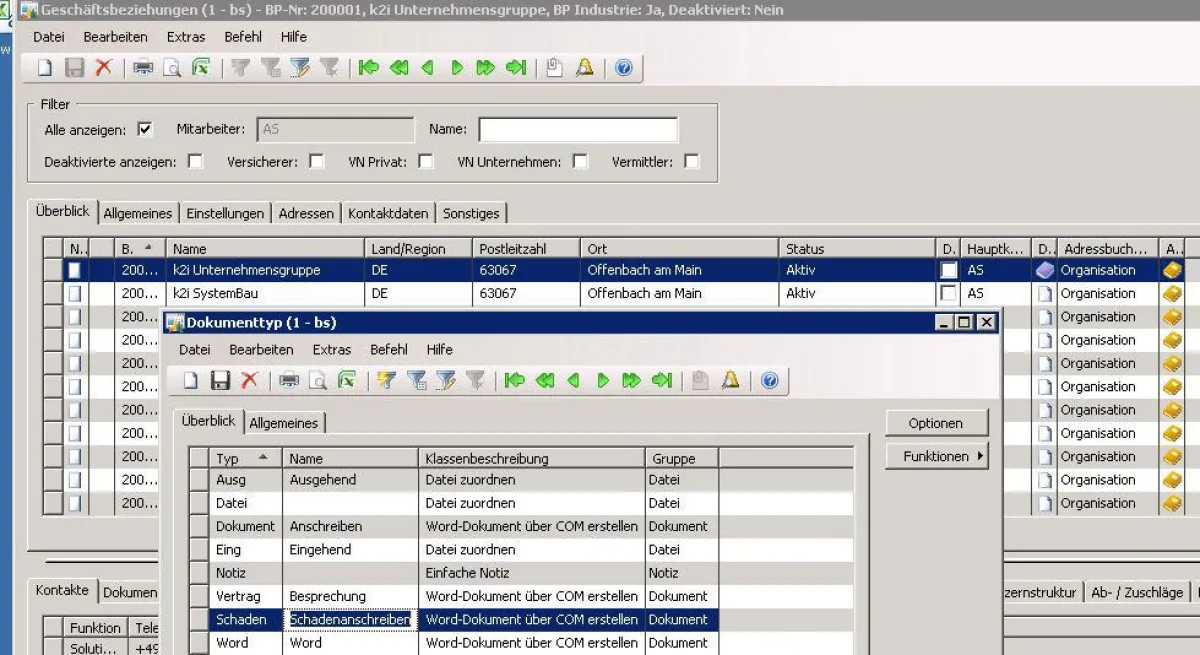Open the Befehl menu in main window

click(x=243, y=36)
